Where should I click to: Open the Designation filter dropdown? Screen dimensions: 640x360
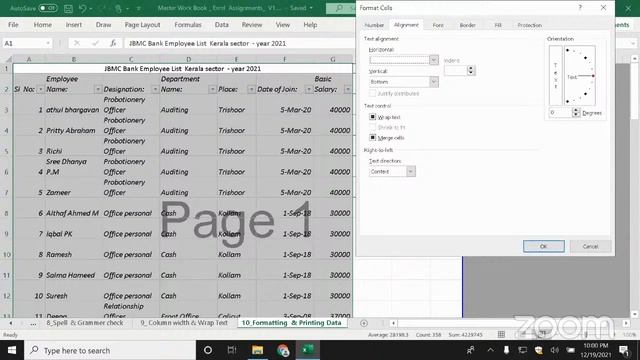coord(155,89)
